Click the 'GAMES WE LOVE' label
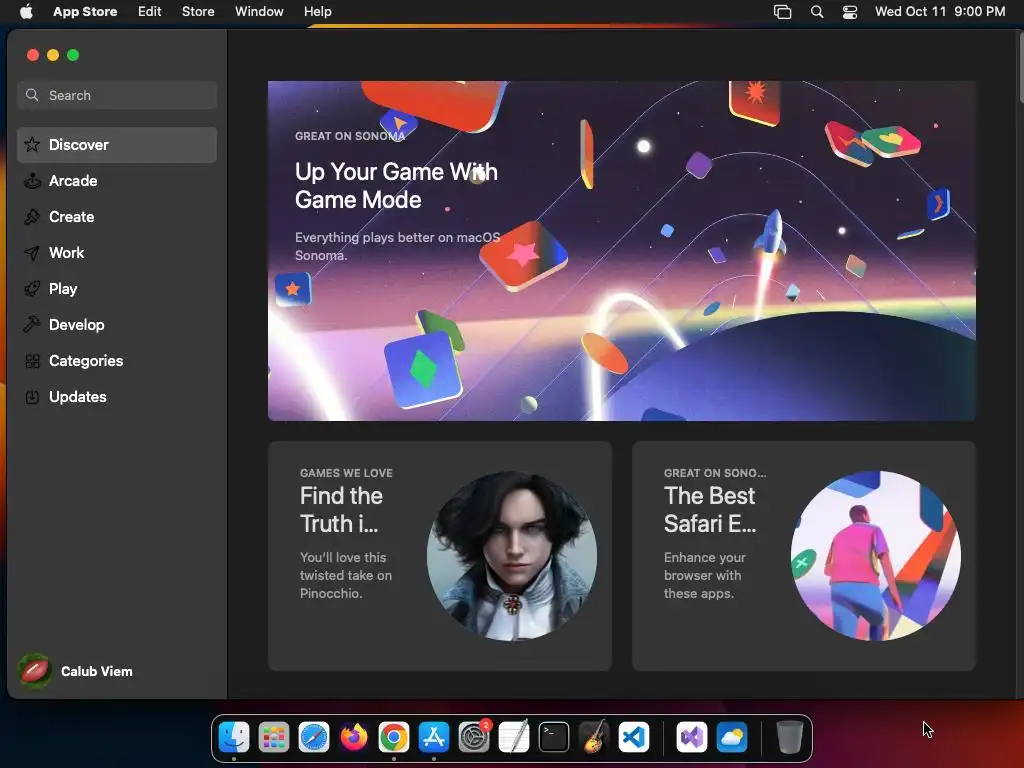The height and width of the screenshot is (768, 1024). click(346, 473)
